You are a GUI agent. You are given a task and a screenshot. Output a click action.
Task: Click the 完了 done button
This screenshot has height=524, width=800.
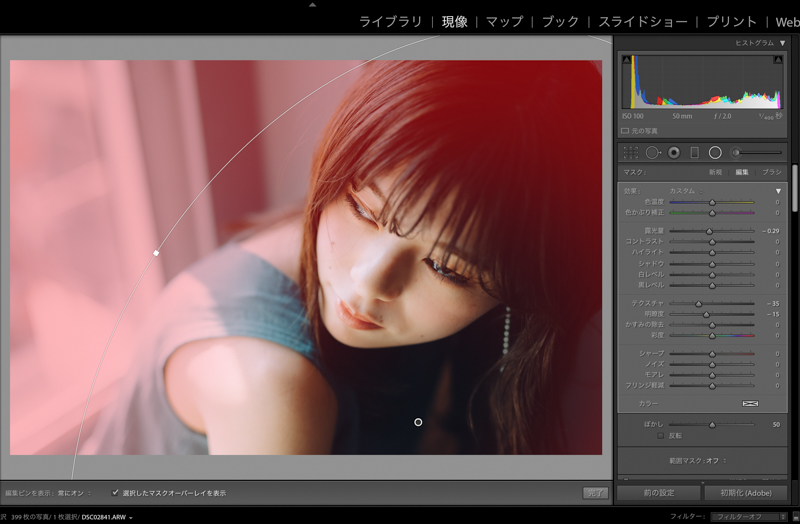coord(595,493)
